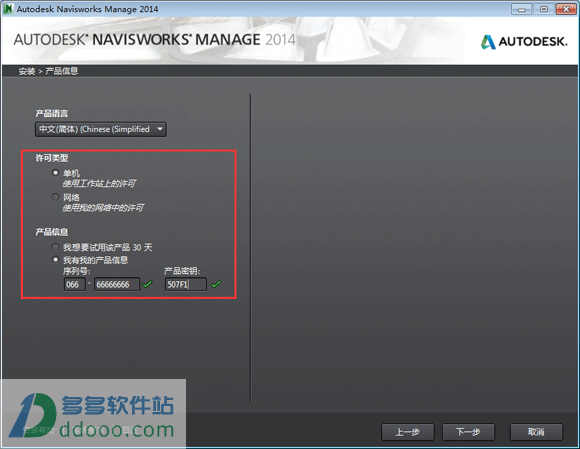
Task: Click the 使用工作站上的许可 description text
Action: pos(99,183)
